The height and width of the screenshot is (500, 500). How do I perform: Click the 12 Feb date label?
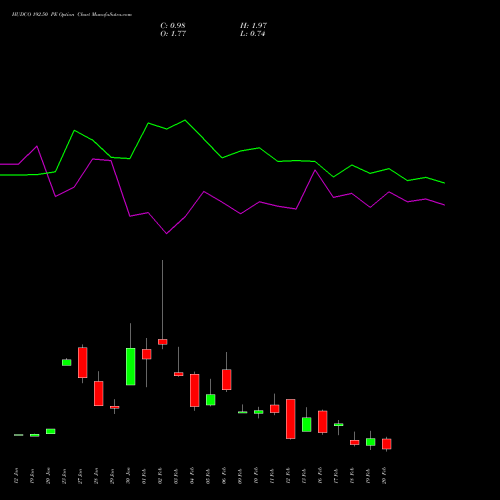[289, 476]
